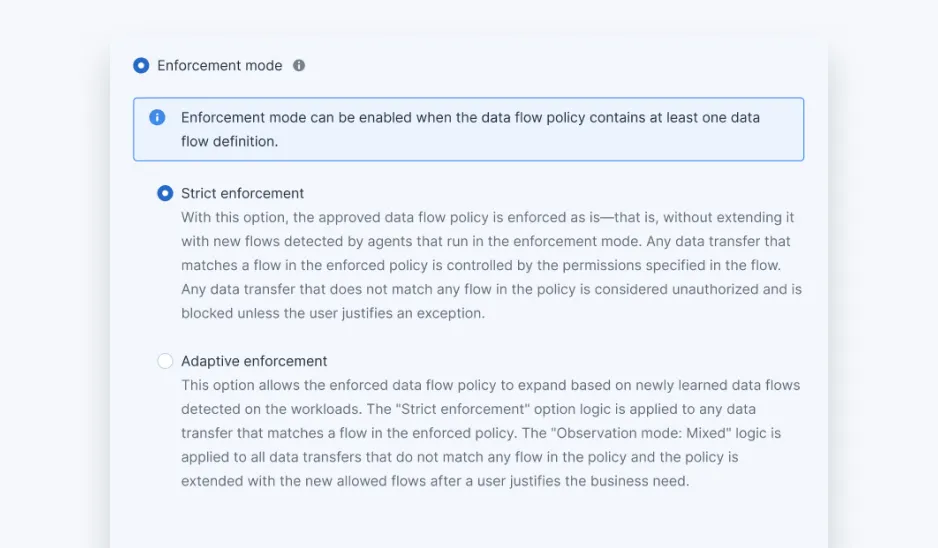
Task: Click the line "blocked unless the user justifies an exception."
Action: (332, 313)
